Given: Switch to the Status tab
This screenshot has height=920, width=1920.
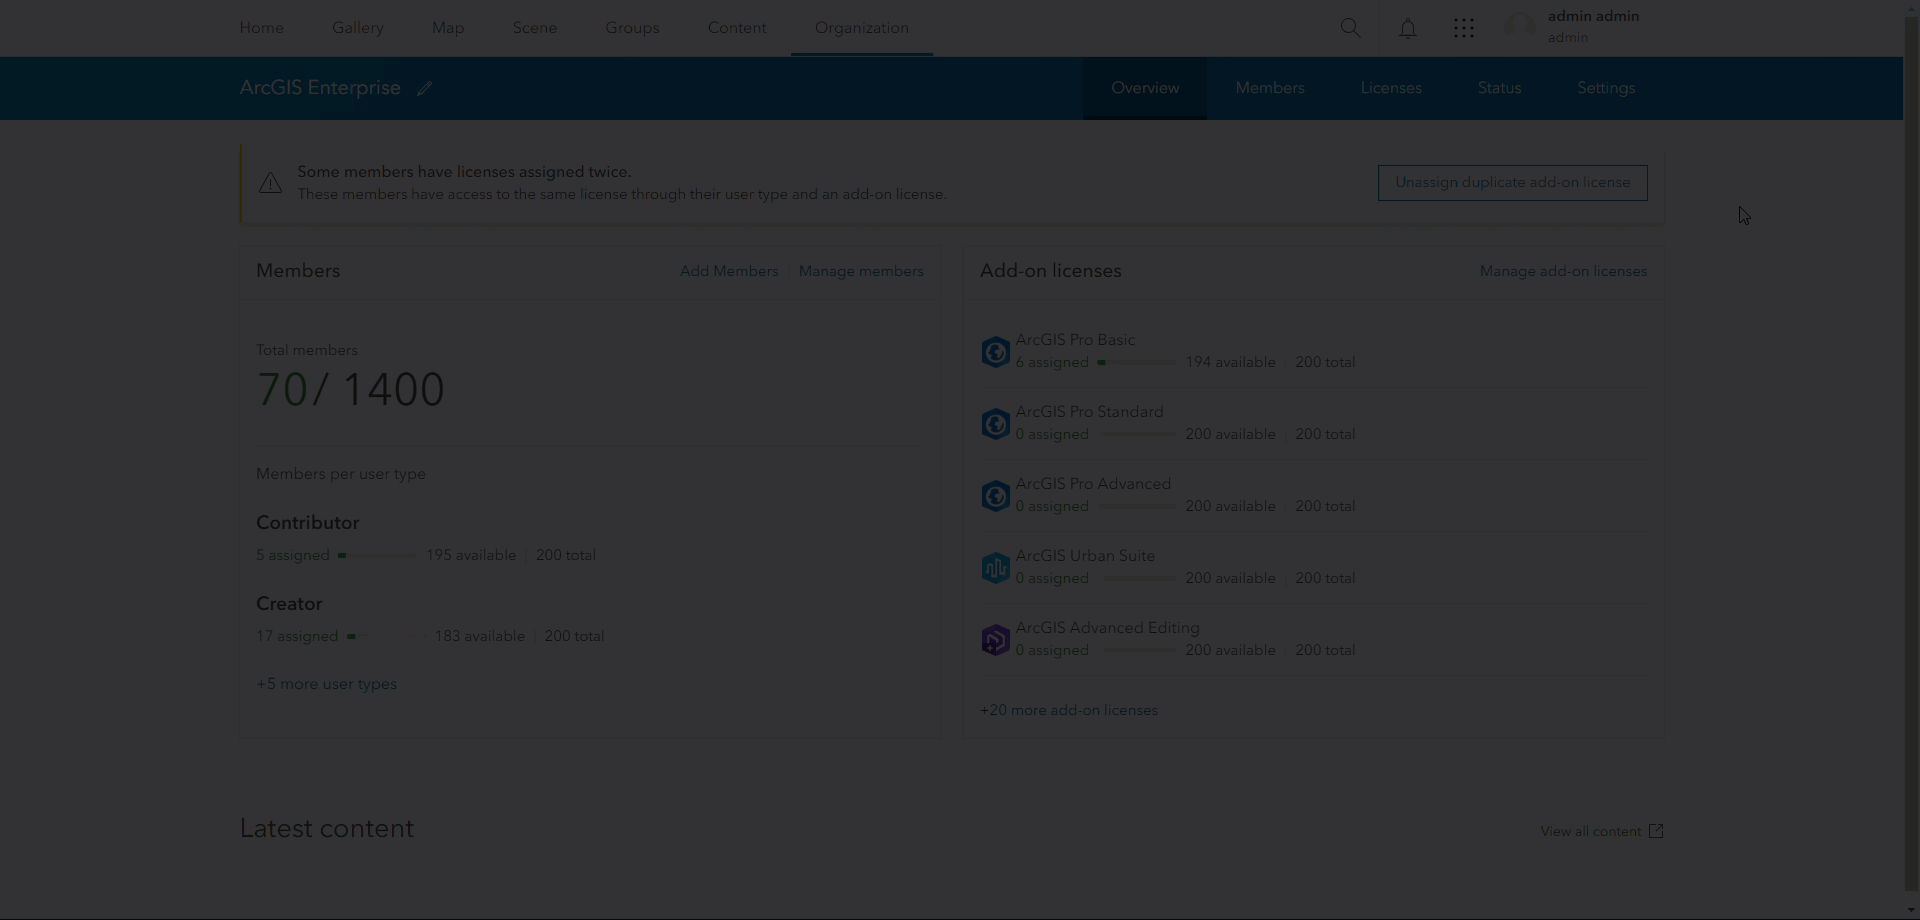Looking at the screenshot, I should coord(1499,88).
